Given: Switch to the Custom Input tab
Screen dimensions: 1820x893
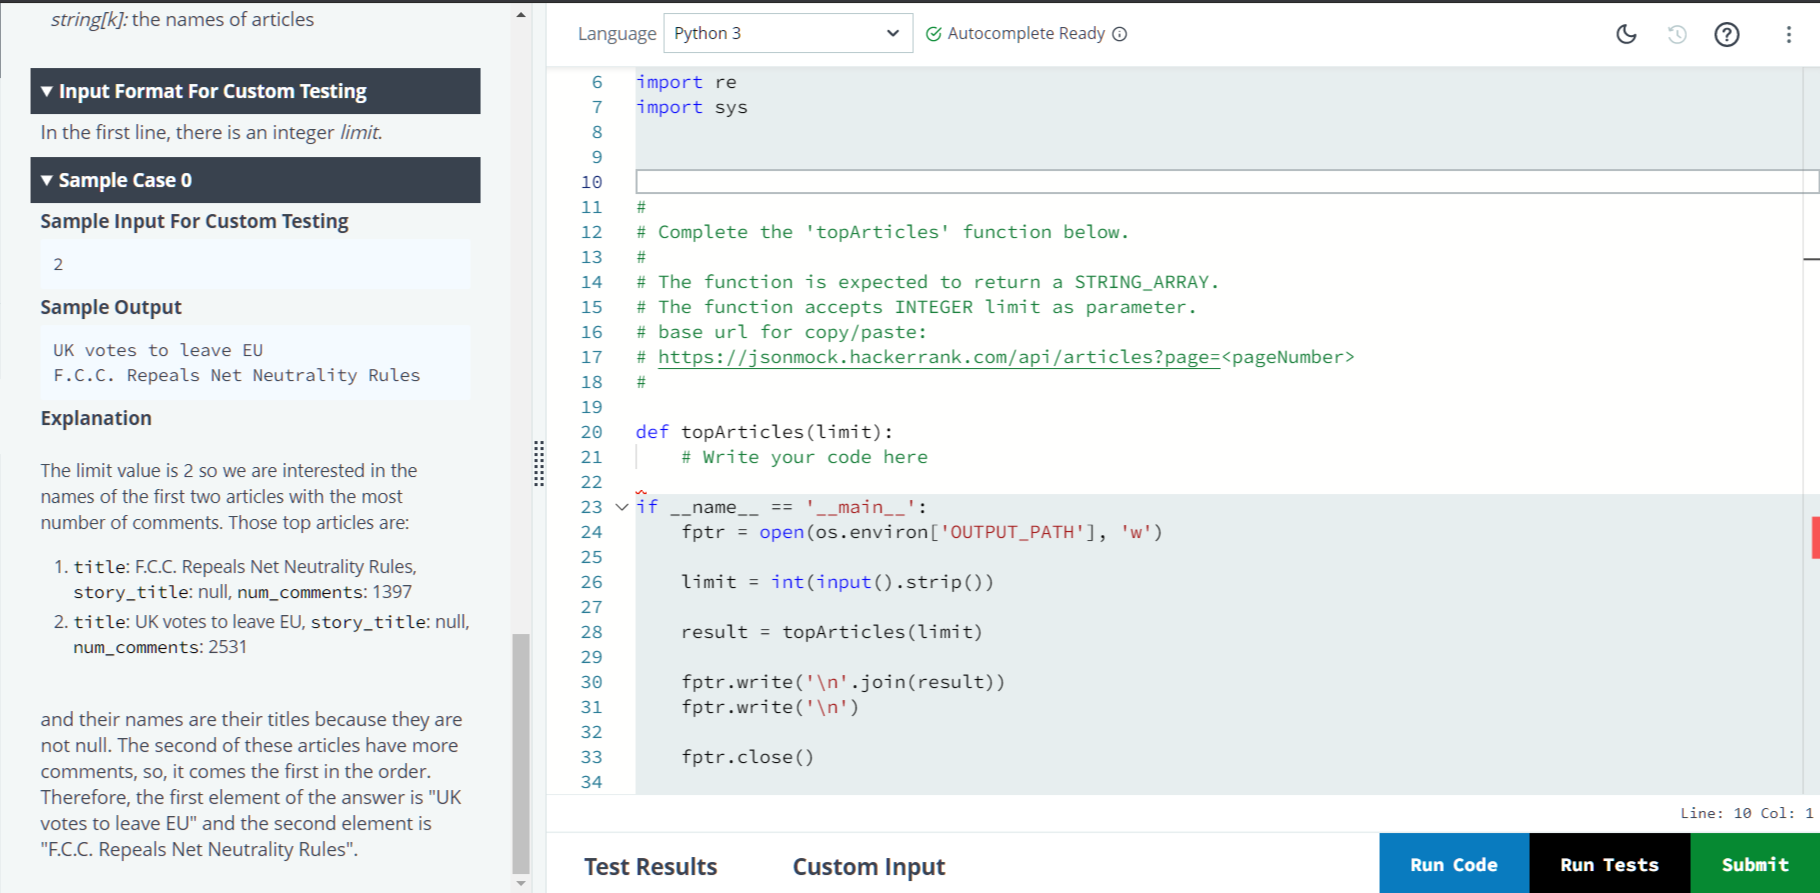Looking at the screenshot, I should [869, 866].
